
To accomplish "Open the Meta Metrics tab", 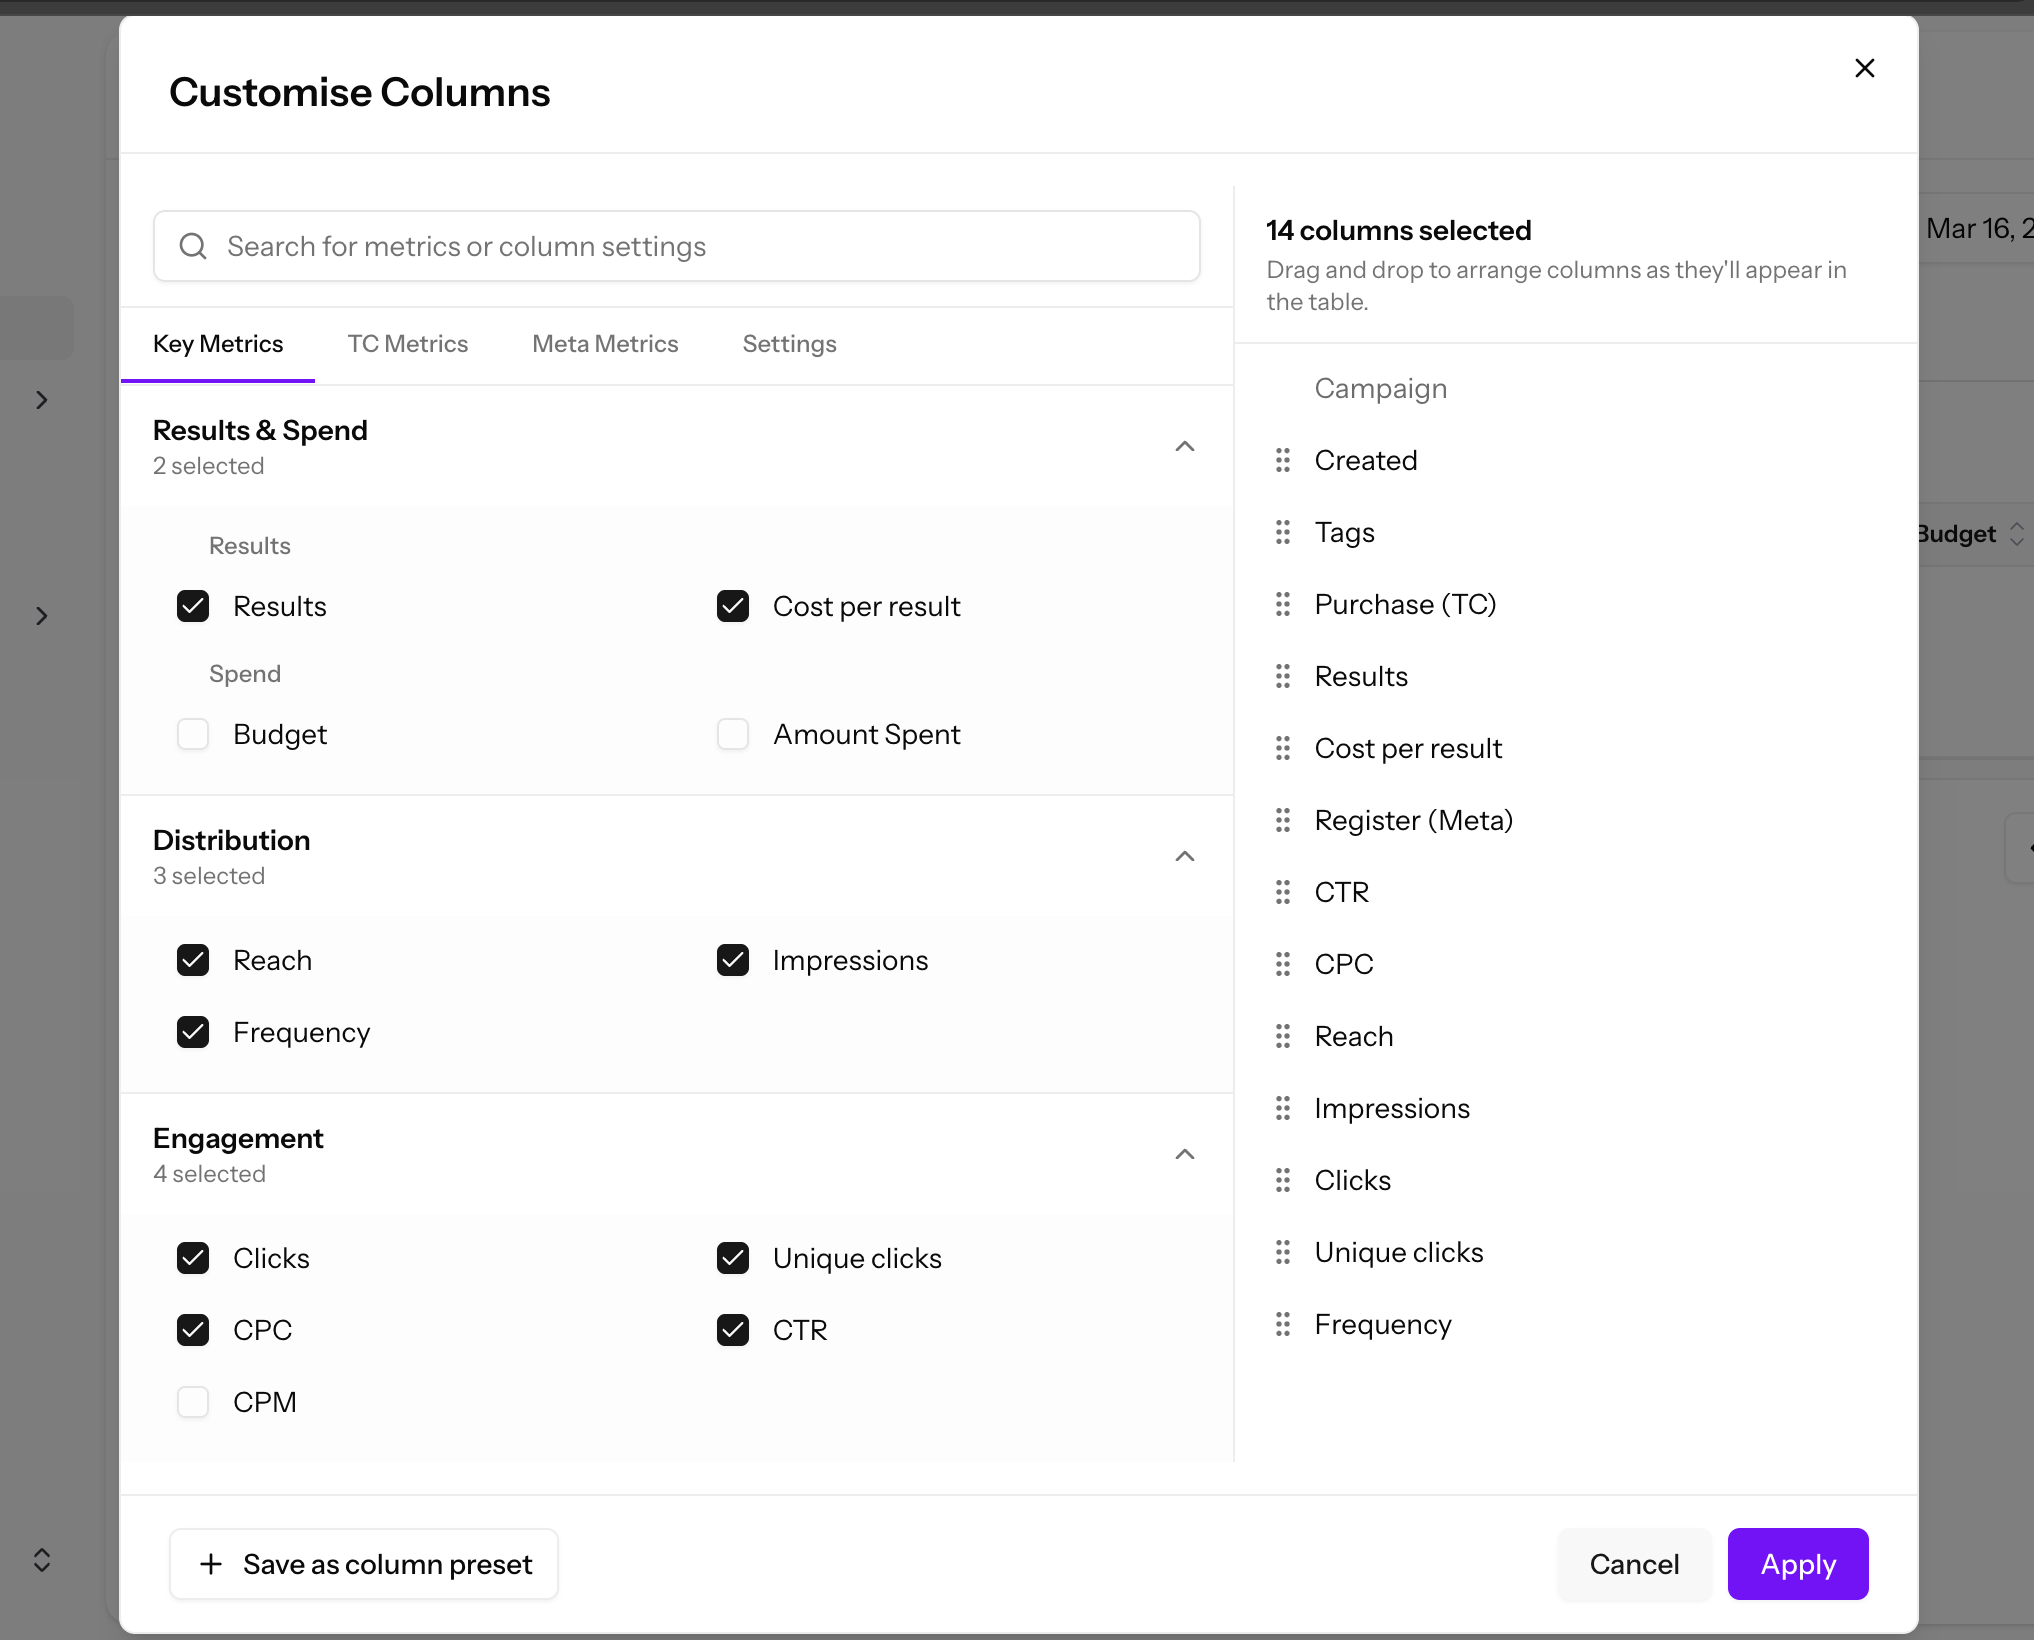I will coord(605,343).
